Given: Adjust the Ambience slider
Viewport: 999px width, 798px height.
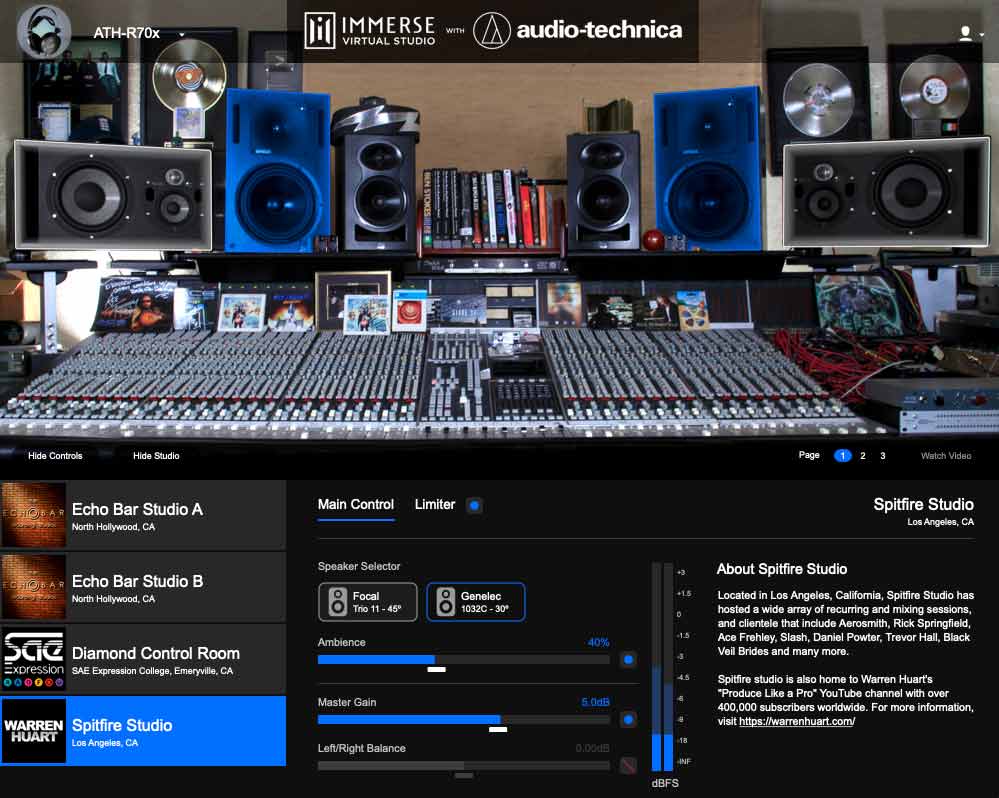Looking at the screenshot, I should point(435,660).
